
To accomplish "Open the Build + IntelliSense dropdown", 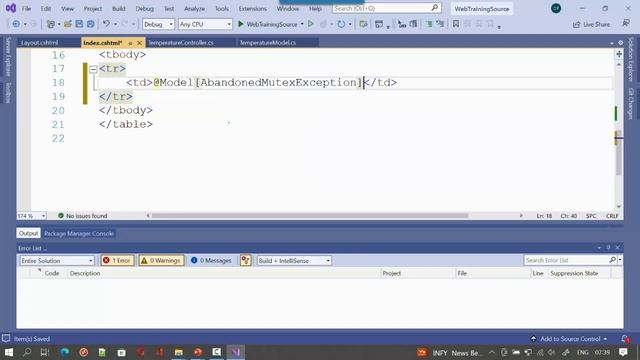I will point(294,260).
